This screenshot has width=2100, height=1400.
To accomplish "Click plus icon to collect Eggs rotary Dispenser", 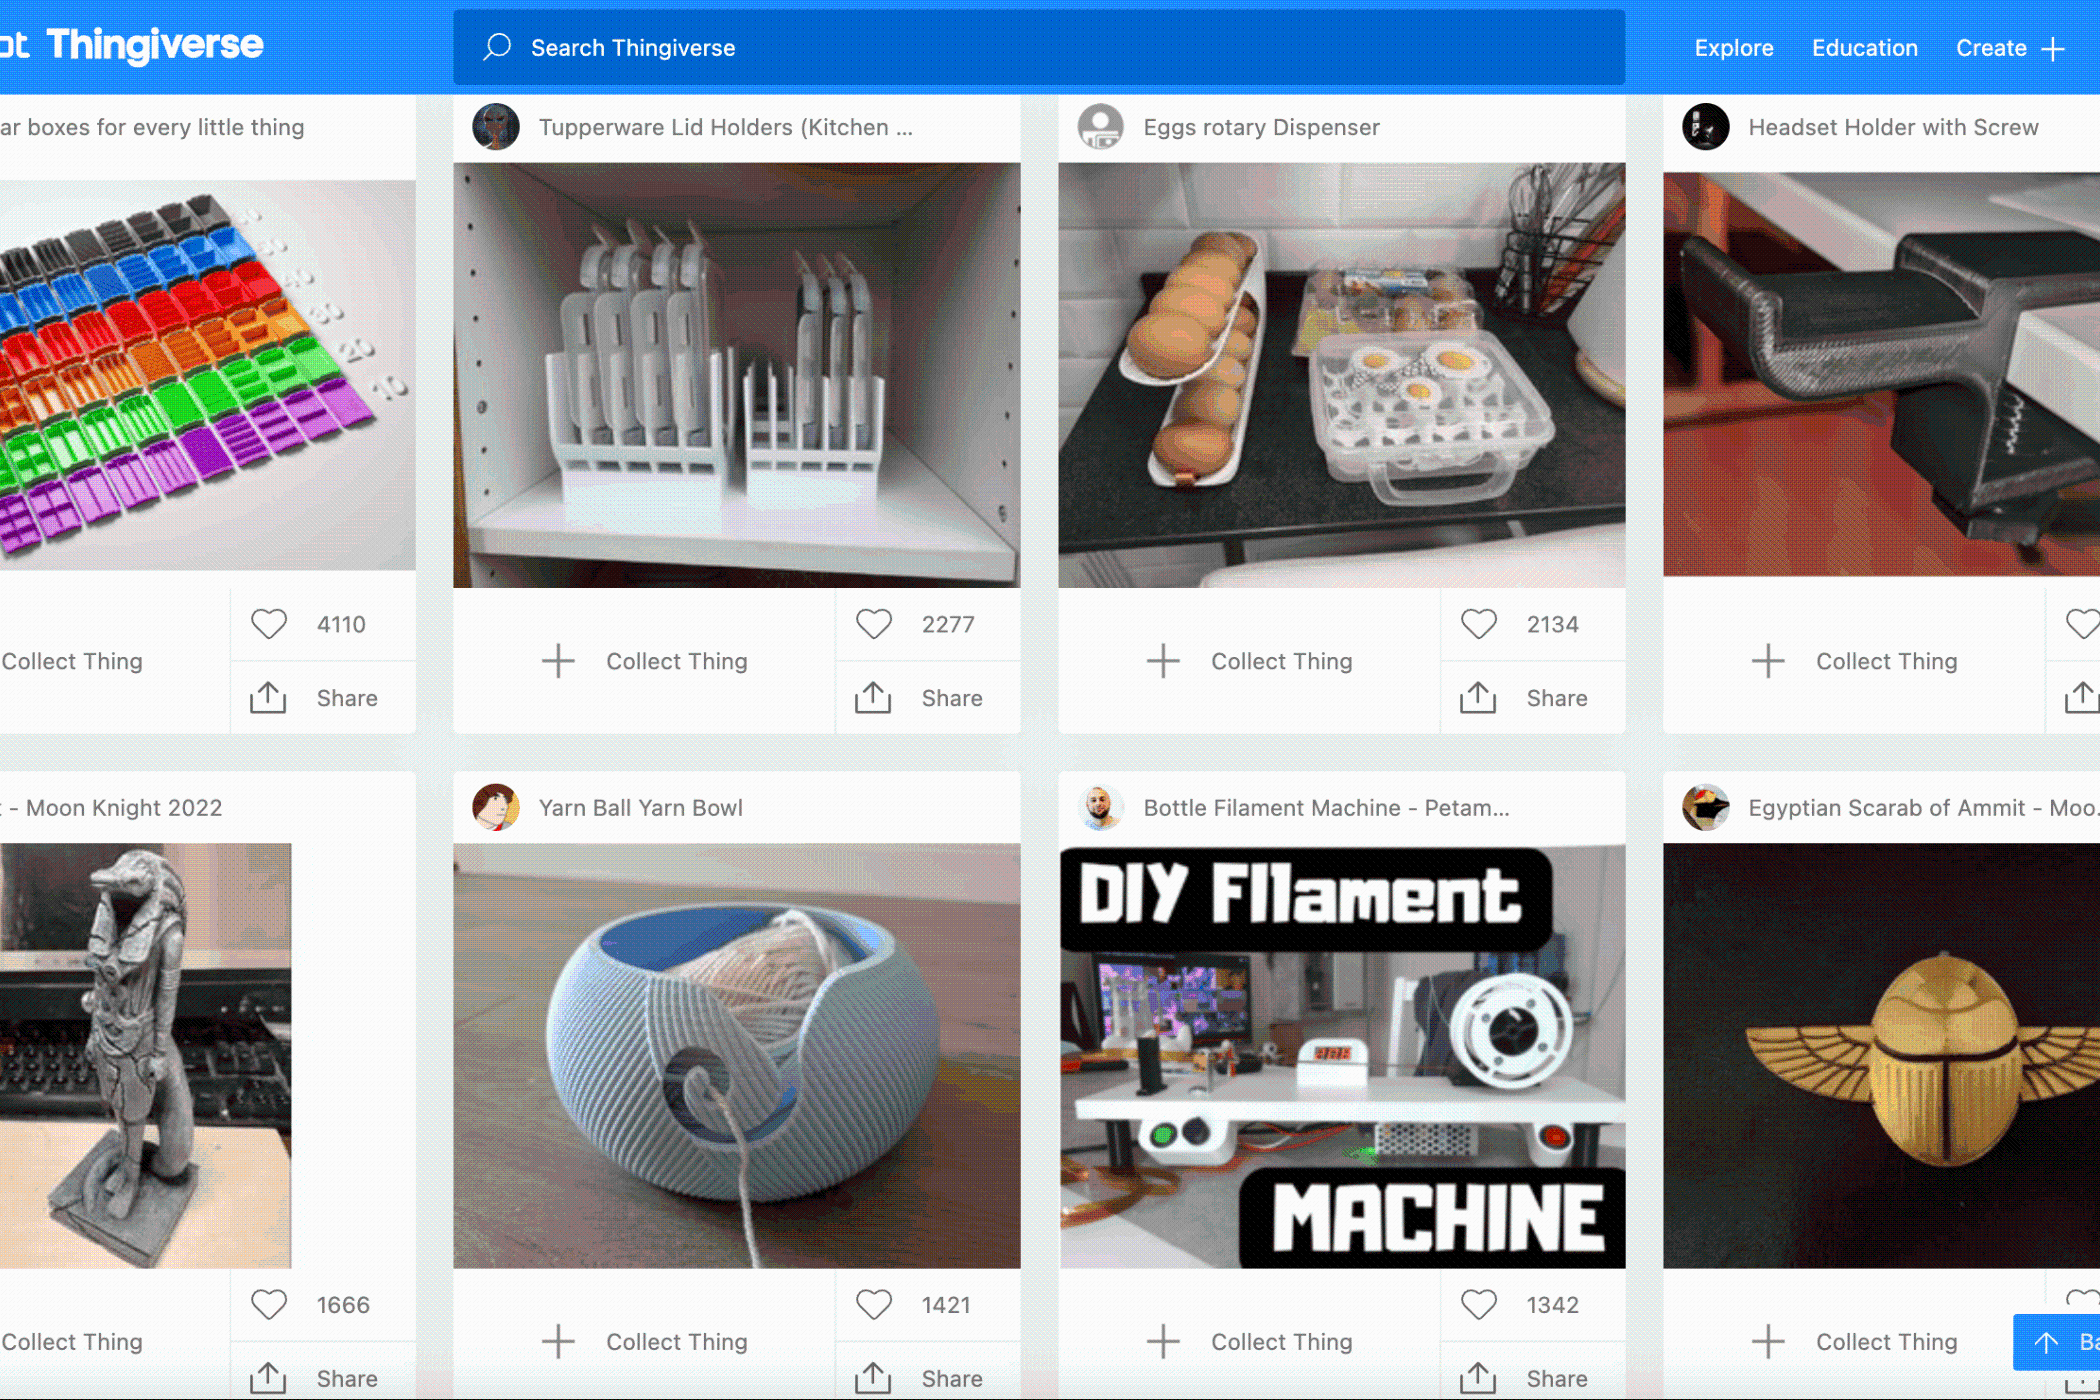I will (x=1163, y=661).
